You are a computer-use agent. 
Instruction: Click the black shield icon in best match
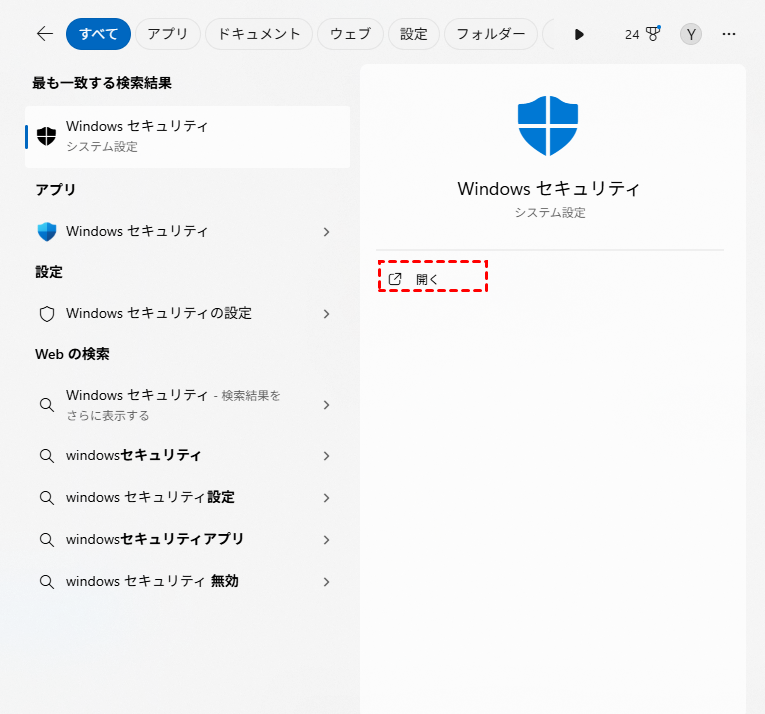46,136
